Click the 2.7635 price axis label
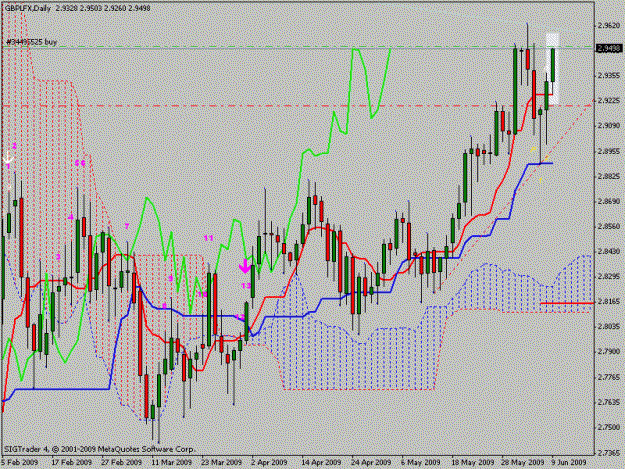This screenshot has width=625, height=469. click(x=609, y=402)
